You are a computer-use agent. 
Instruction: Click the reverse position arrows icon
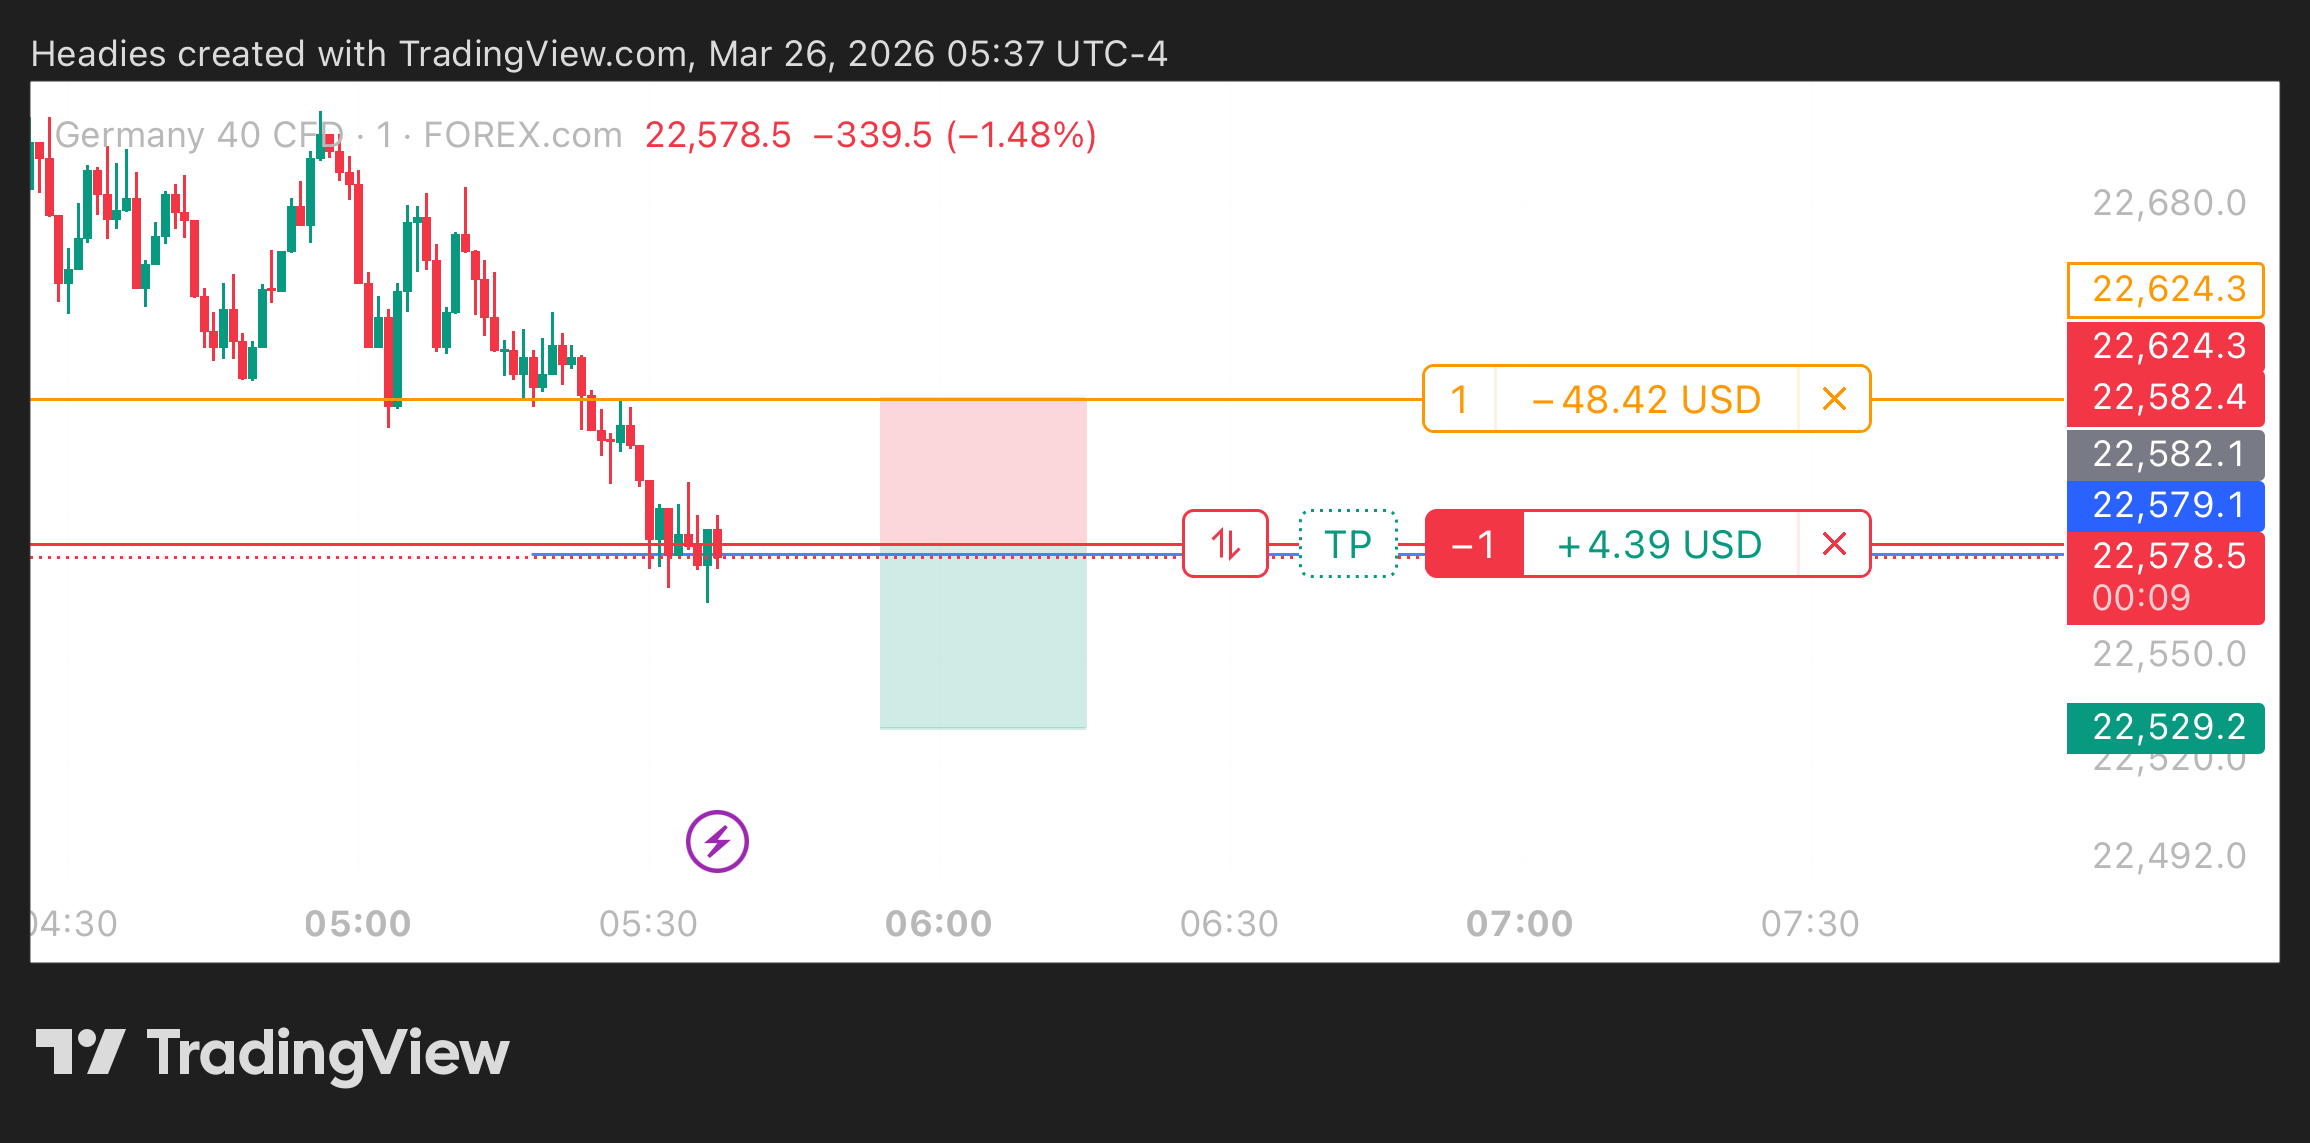click(x=1225, y=544)
